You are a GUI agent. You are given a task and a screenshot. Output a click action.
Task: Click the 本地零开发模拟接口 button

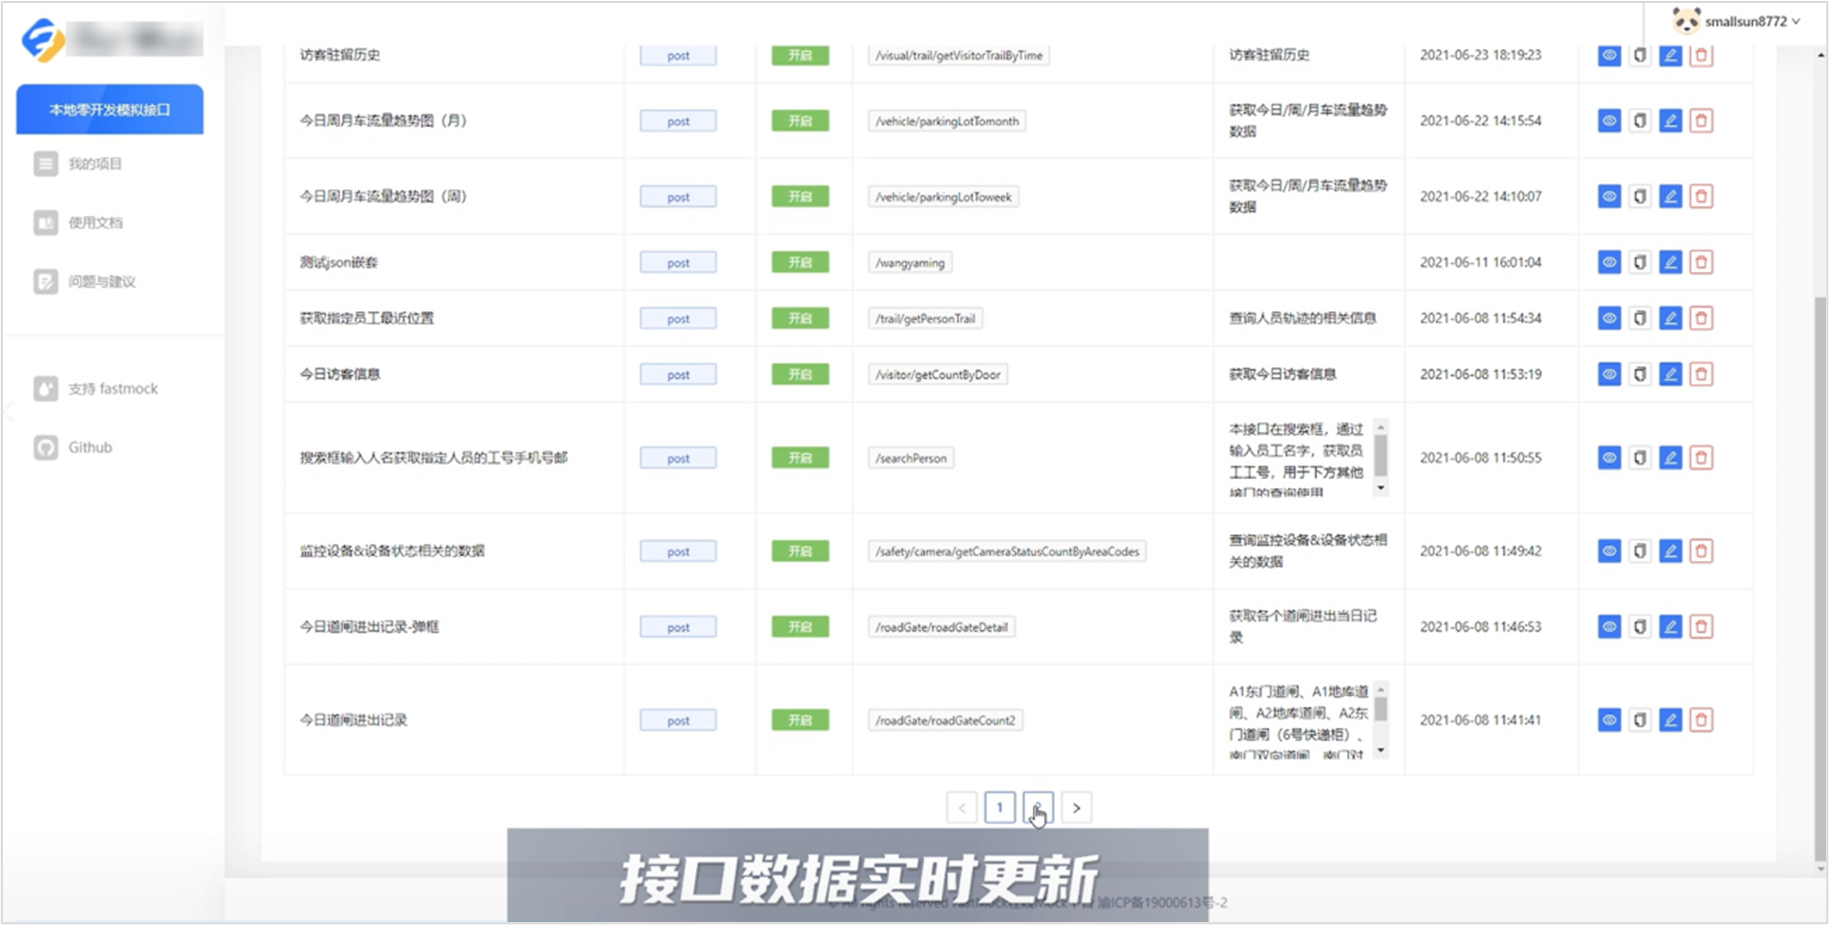click(110, 109)
